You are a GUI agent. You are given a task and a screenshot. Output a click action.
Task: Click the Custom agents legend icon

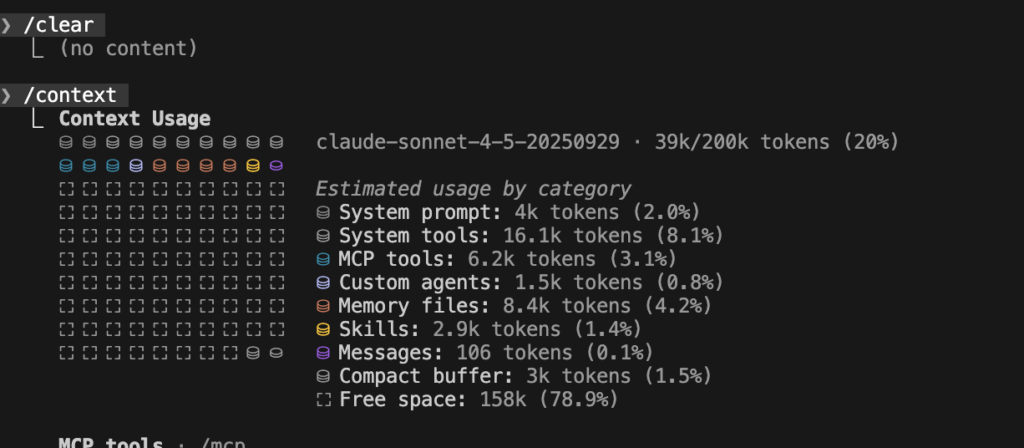click(323, 283)
